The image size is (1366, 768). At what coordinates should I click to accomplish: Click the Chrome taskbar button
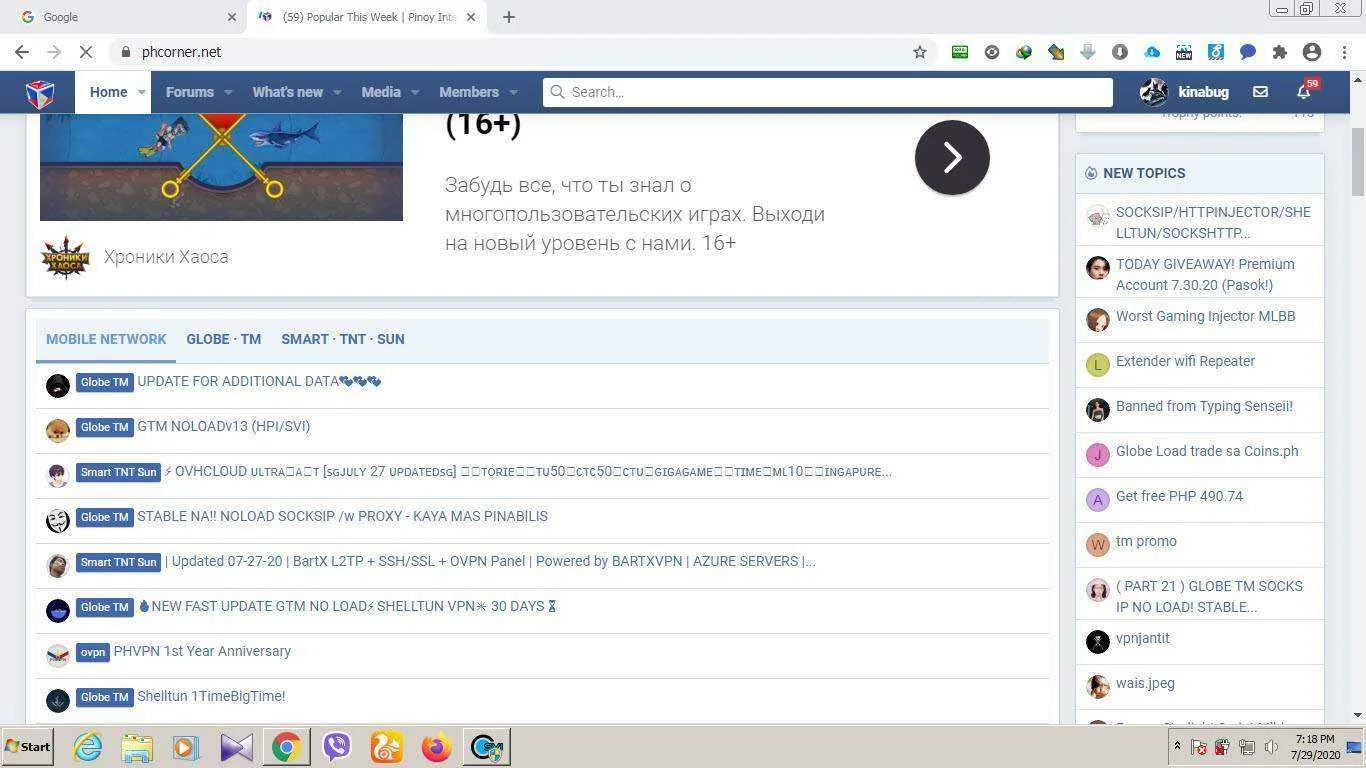coord(286,747)
